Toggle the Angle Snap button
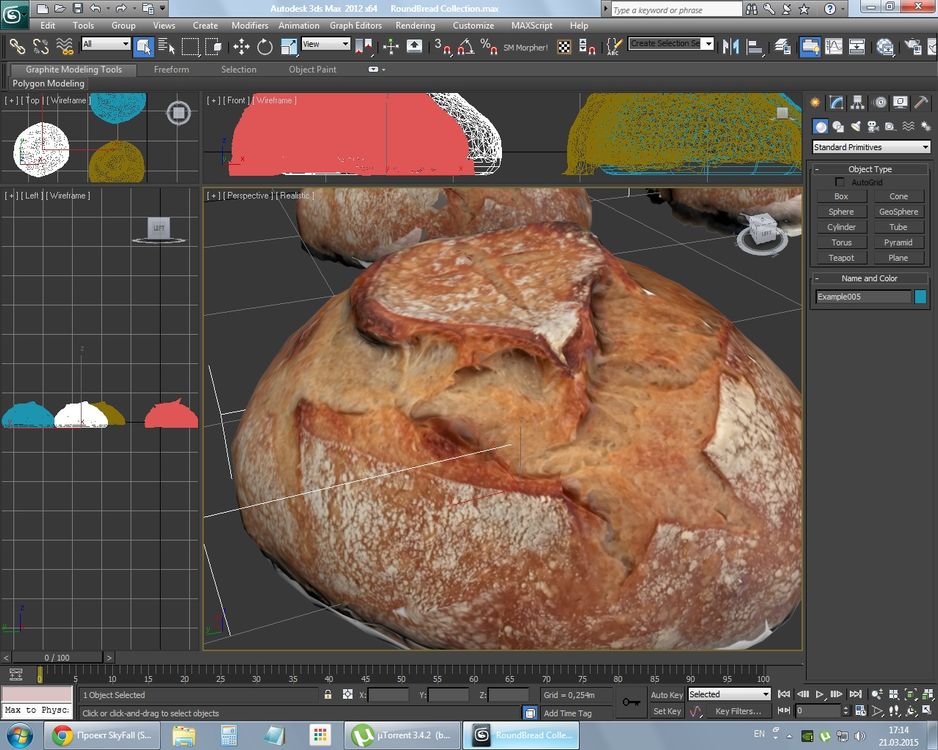 (x=465, y=46)
